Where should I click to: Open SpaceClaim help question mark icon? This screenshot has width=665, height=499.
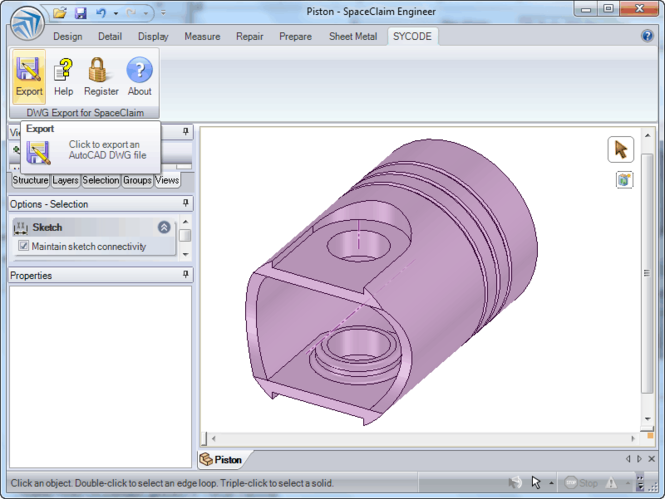pos(647,36)
